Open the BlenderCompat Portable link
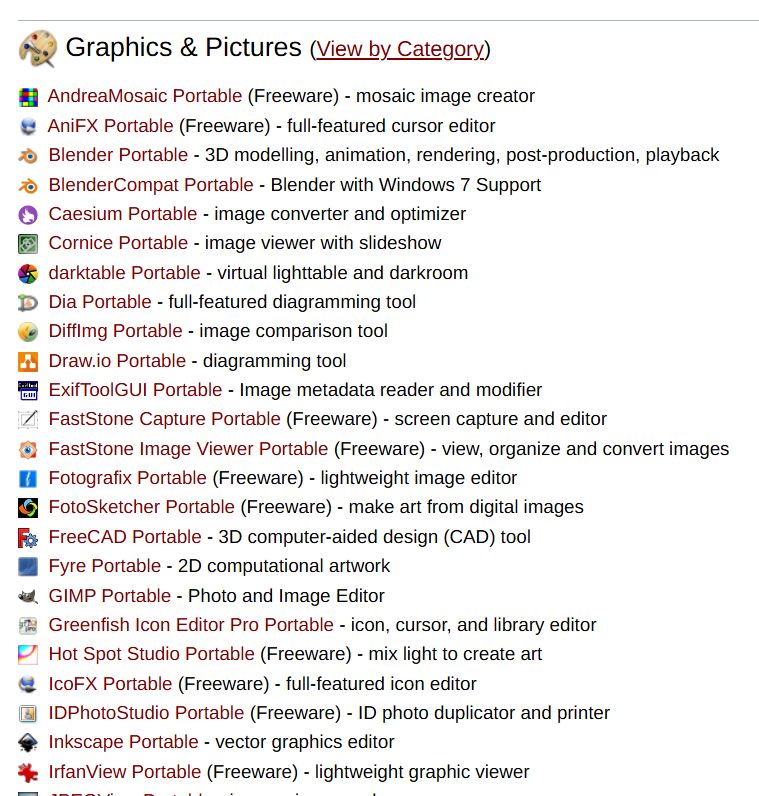Screen dimensions: 759x796 click(151, 185)
